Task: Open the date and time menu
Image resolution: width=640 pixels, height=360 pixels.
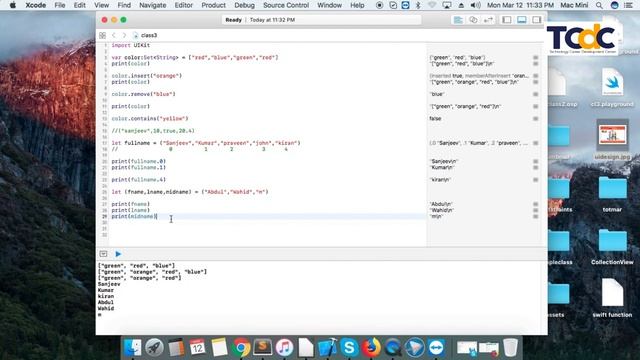Action: 520,5
